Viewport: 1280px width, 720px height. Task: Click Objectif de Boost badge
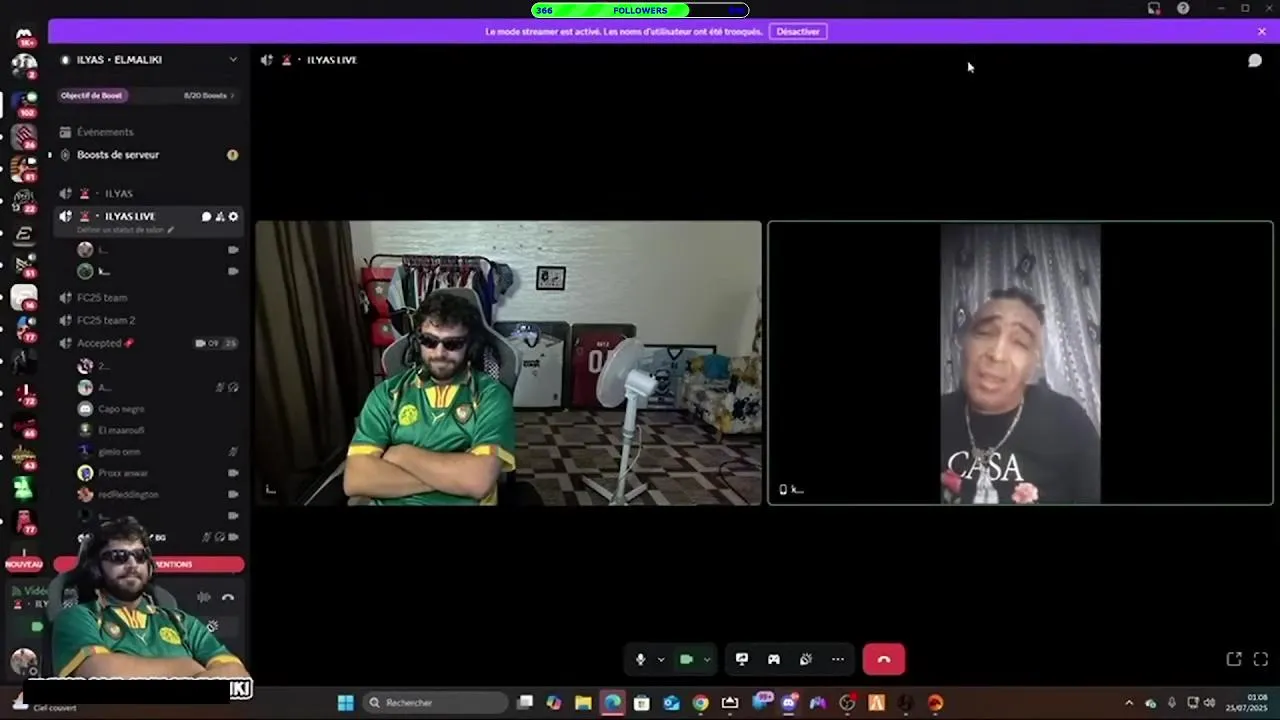(92, 96)
